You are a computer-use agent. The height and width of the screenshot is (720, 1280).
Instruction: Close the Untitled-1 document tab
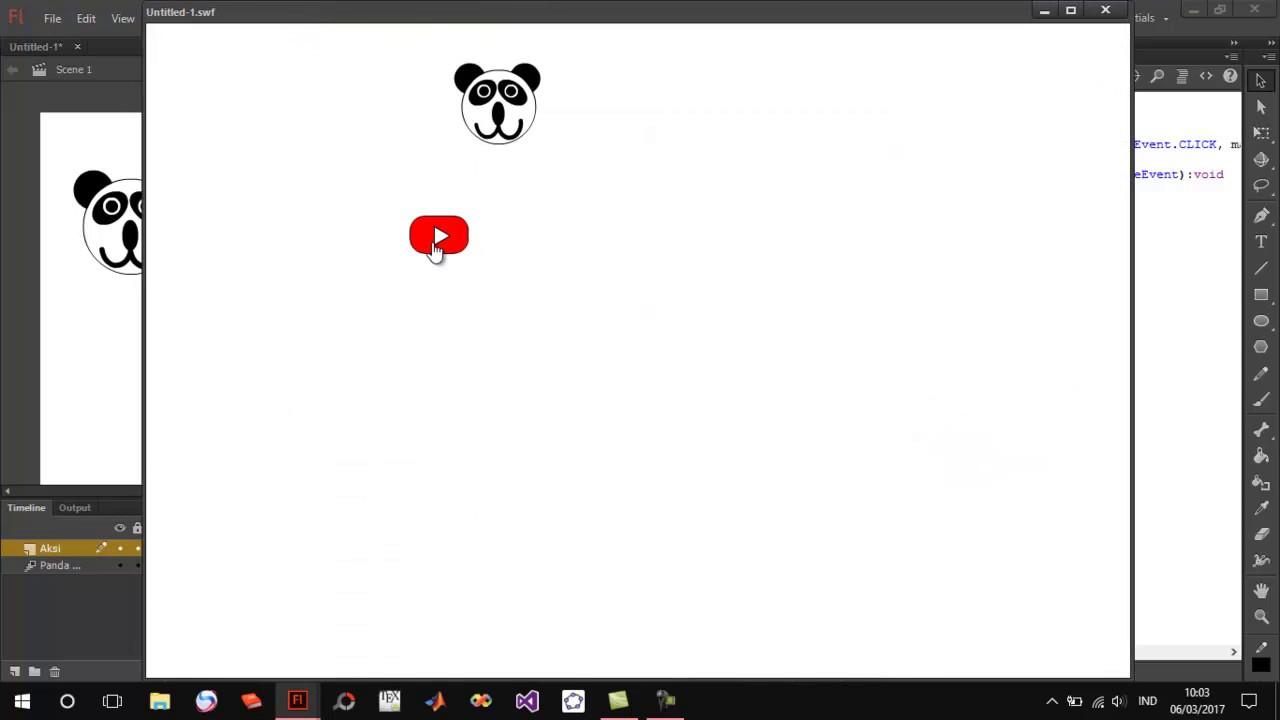click(77, 46)
